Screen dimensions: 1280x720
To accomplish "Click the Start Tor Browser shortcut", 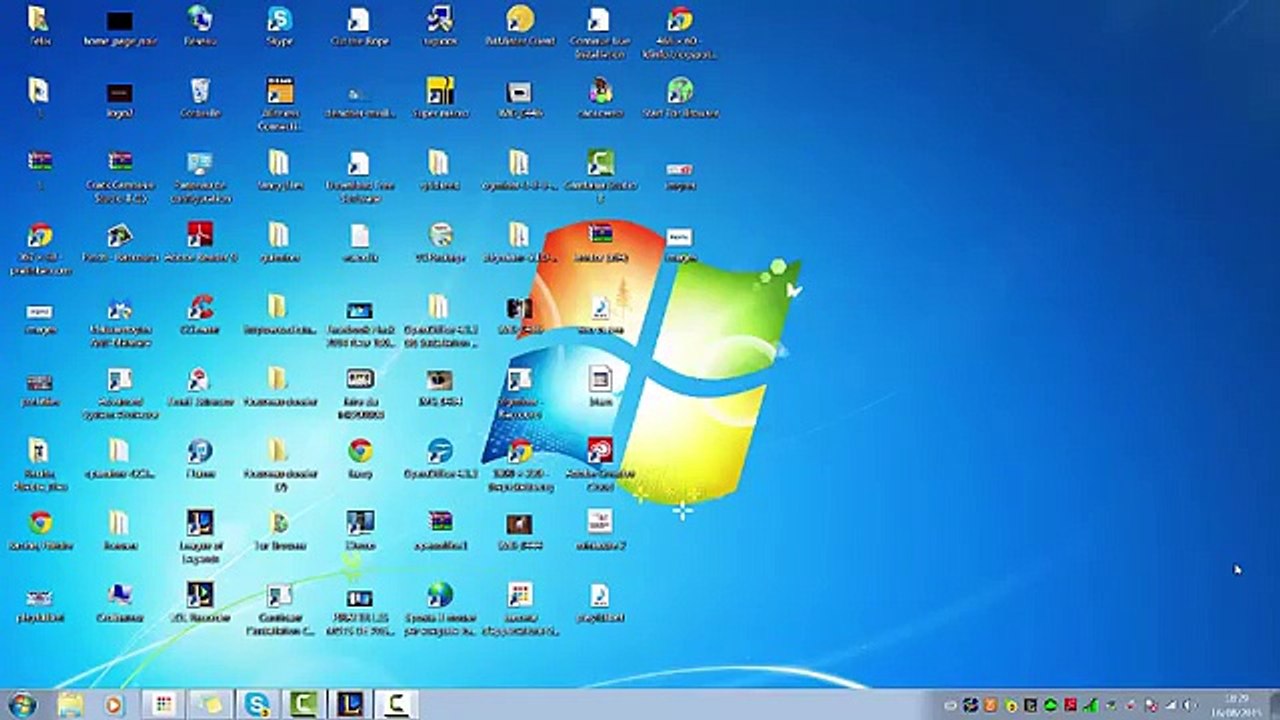I will click(x=680, y=99).
